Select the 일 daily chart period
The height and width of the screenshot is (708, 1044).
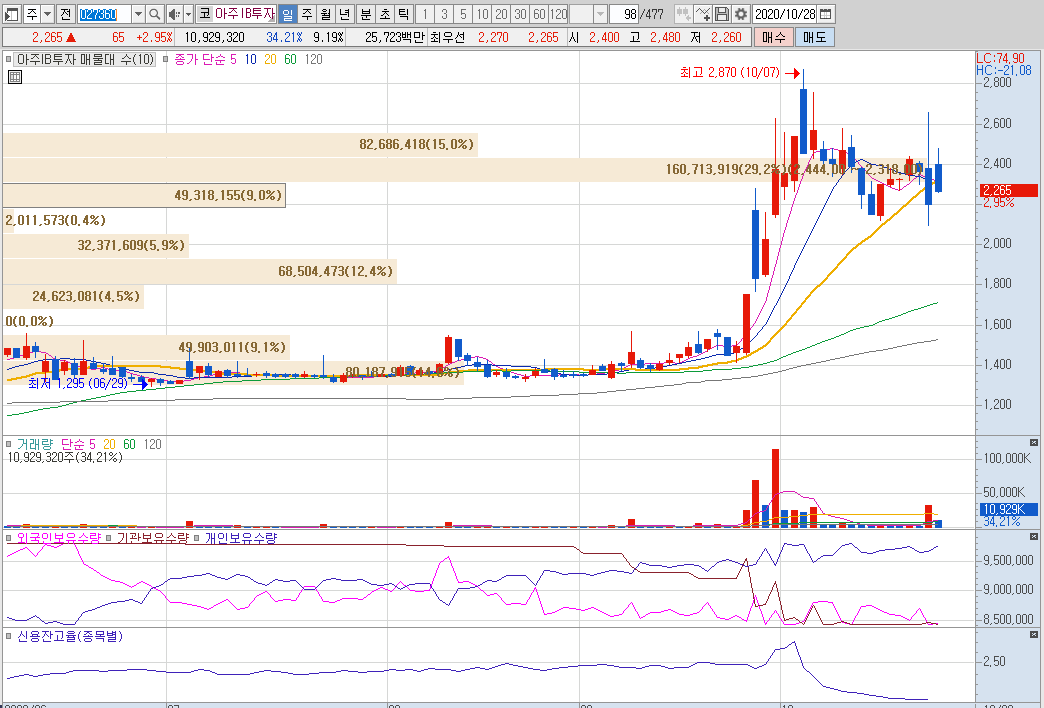[x=288, y=14]
